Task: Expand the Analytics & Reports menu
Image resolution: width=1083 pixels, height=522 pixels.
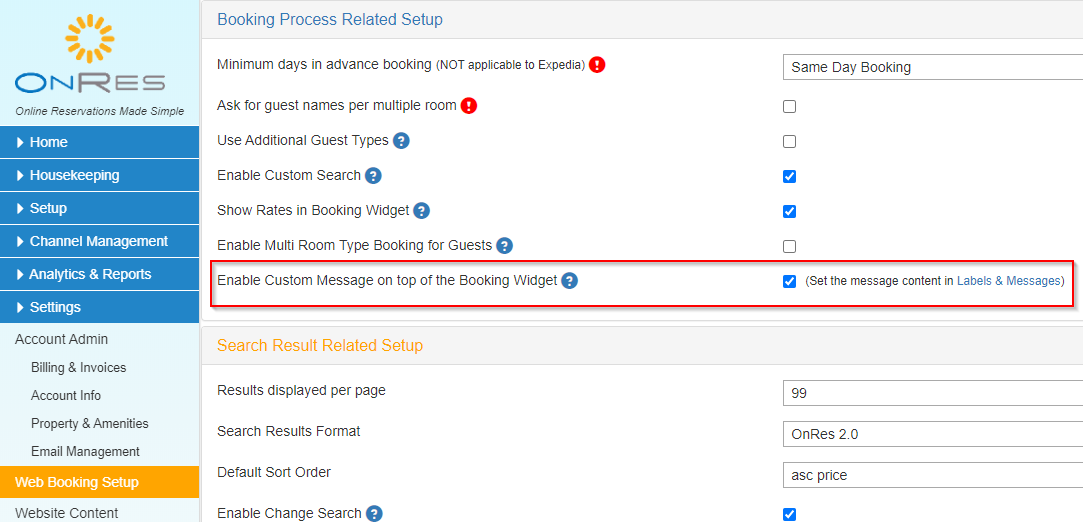Action: (x=99, y=274)
